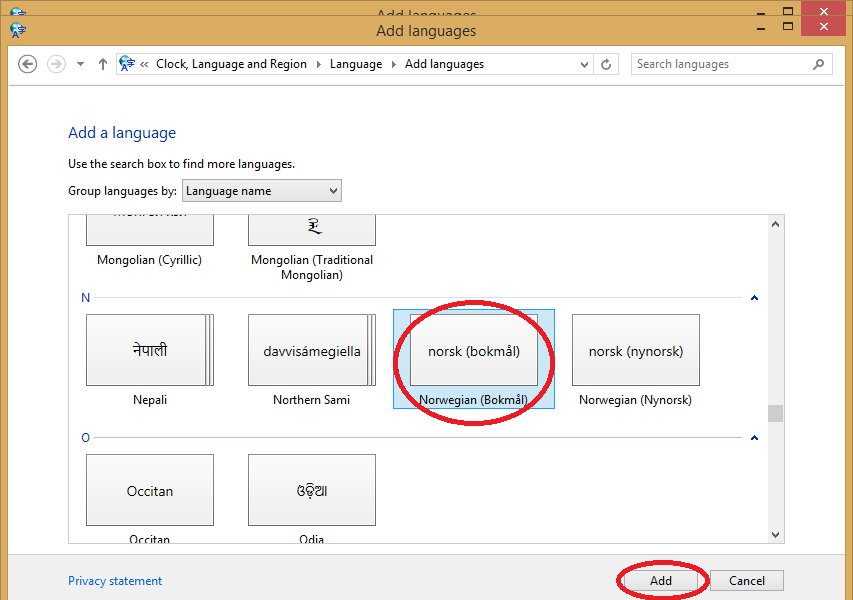Click the application icon in the title bar

(x=16, y=30)
